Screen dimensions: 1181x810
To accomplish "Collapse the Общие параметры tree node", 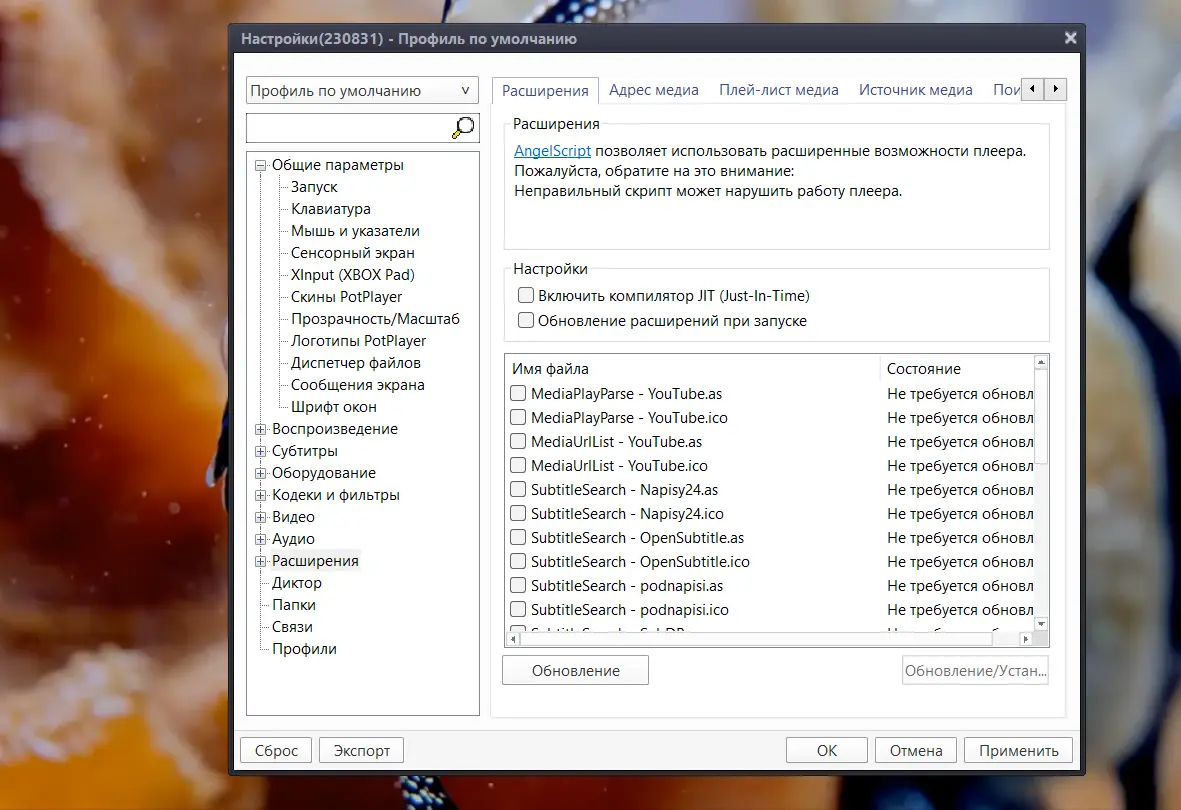I will (261, 165).
